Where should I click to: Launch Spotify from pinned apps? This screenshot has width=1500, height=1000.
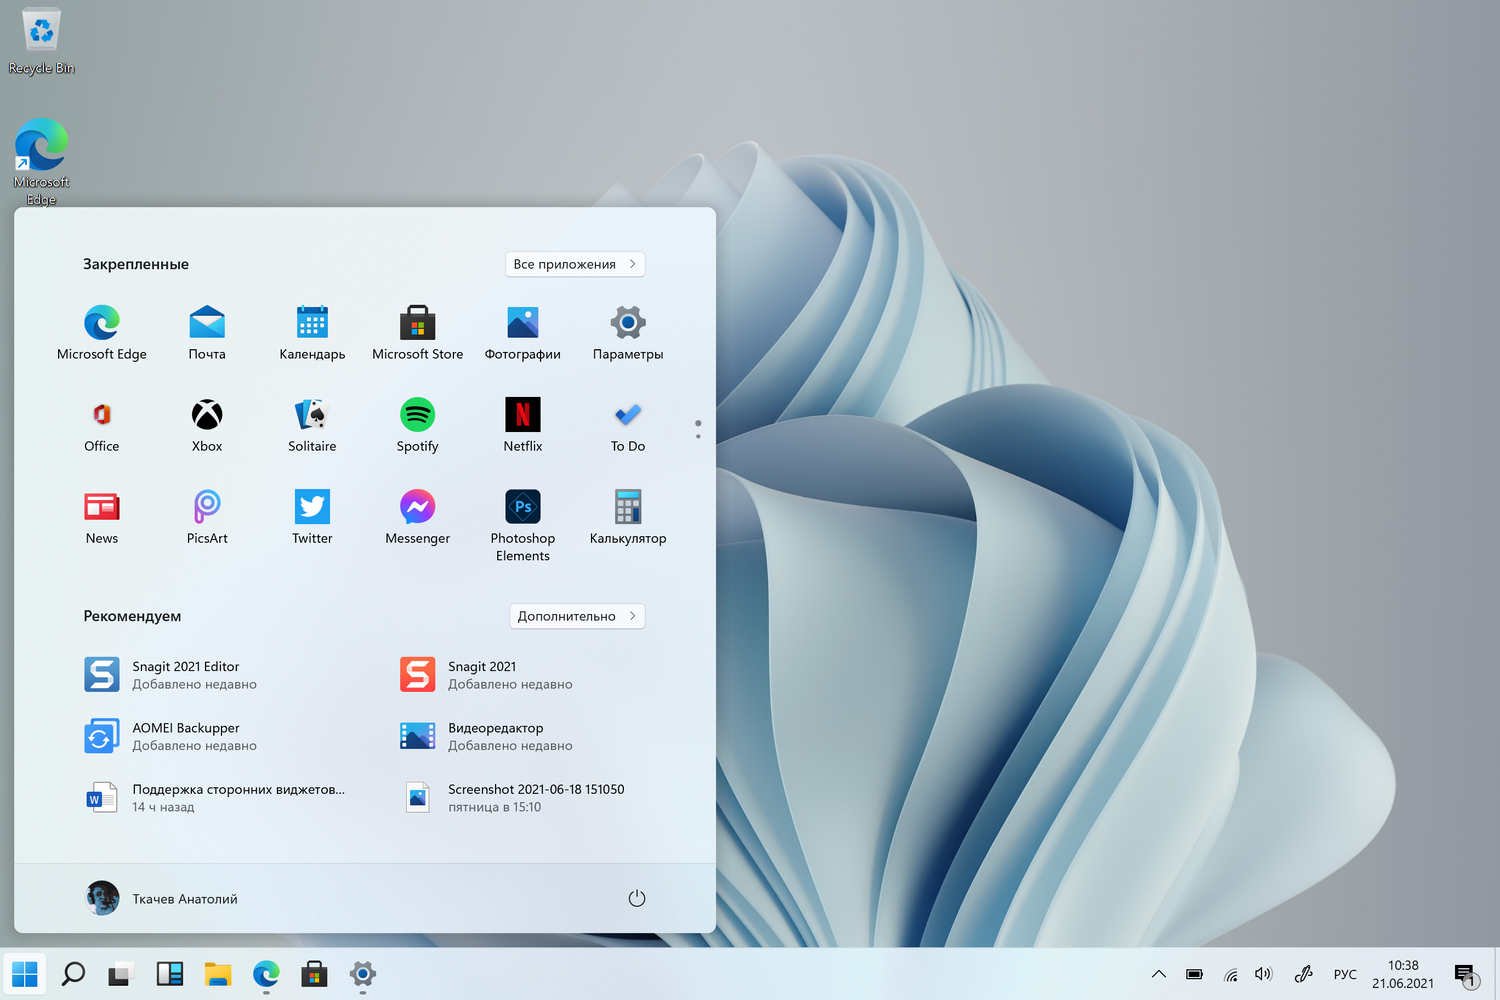pos(418,425)
